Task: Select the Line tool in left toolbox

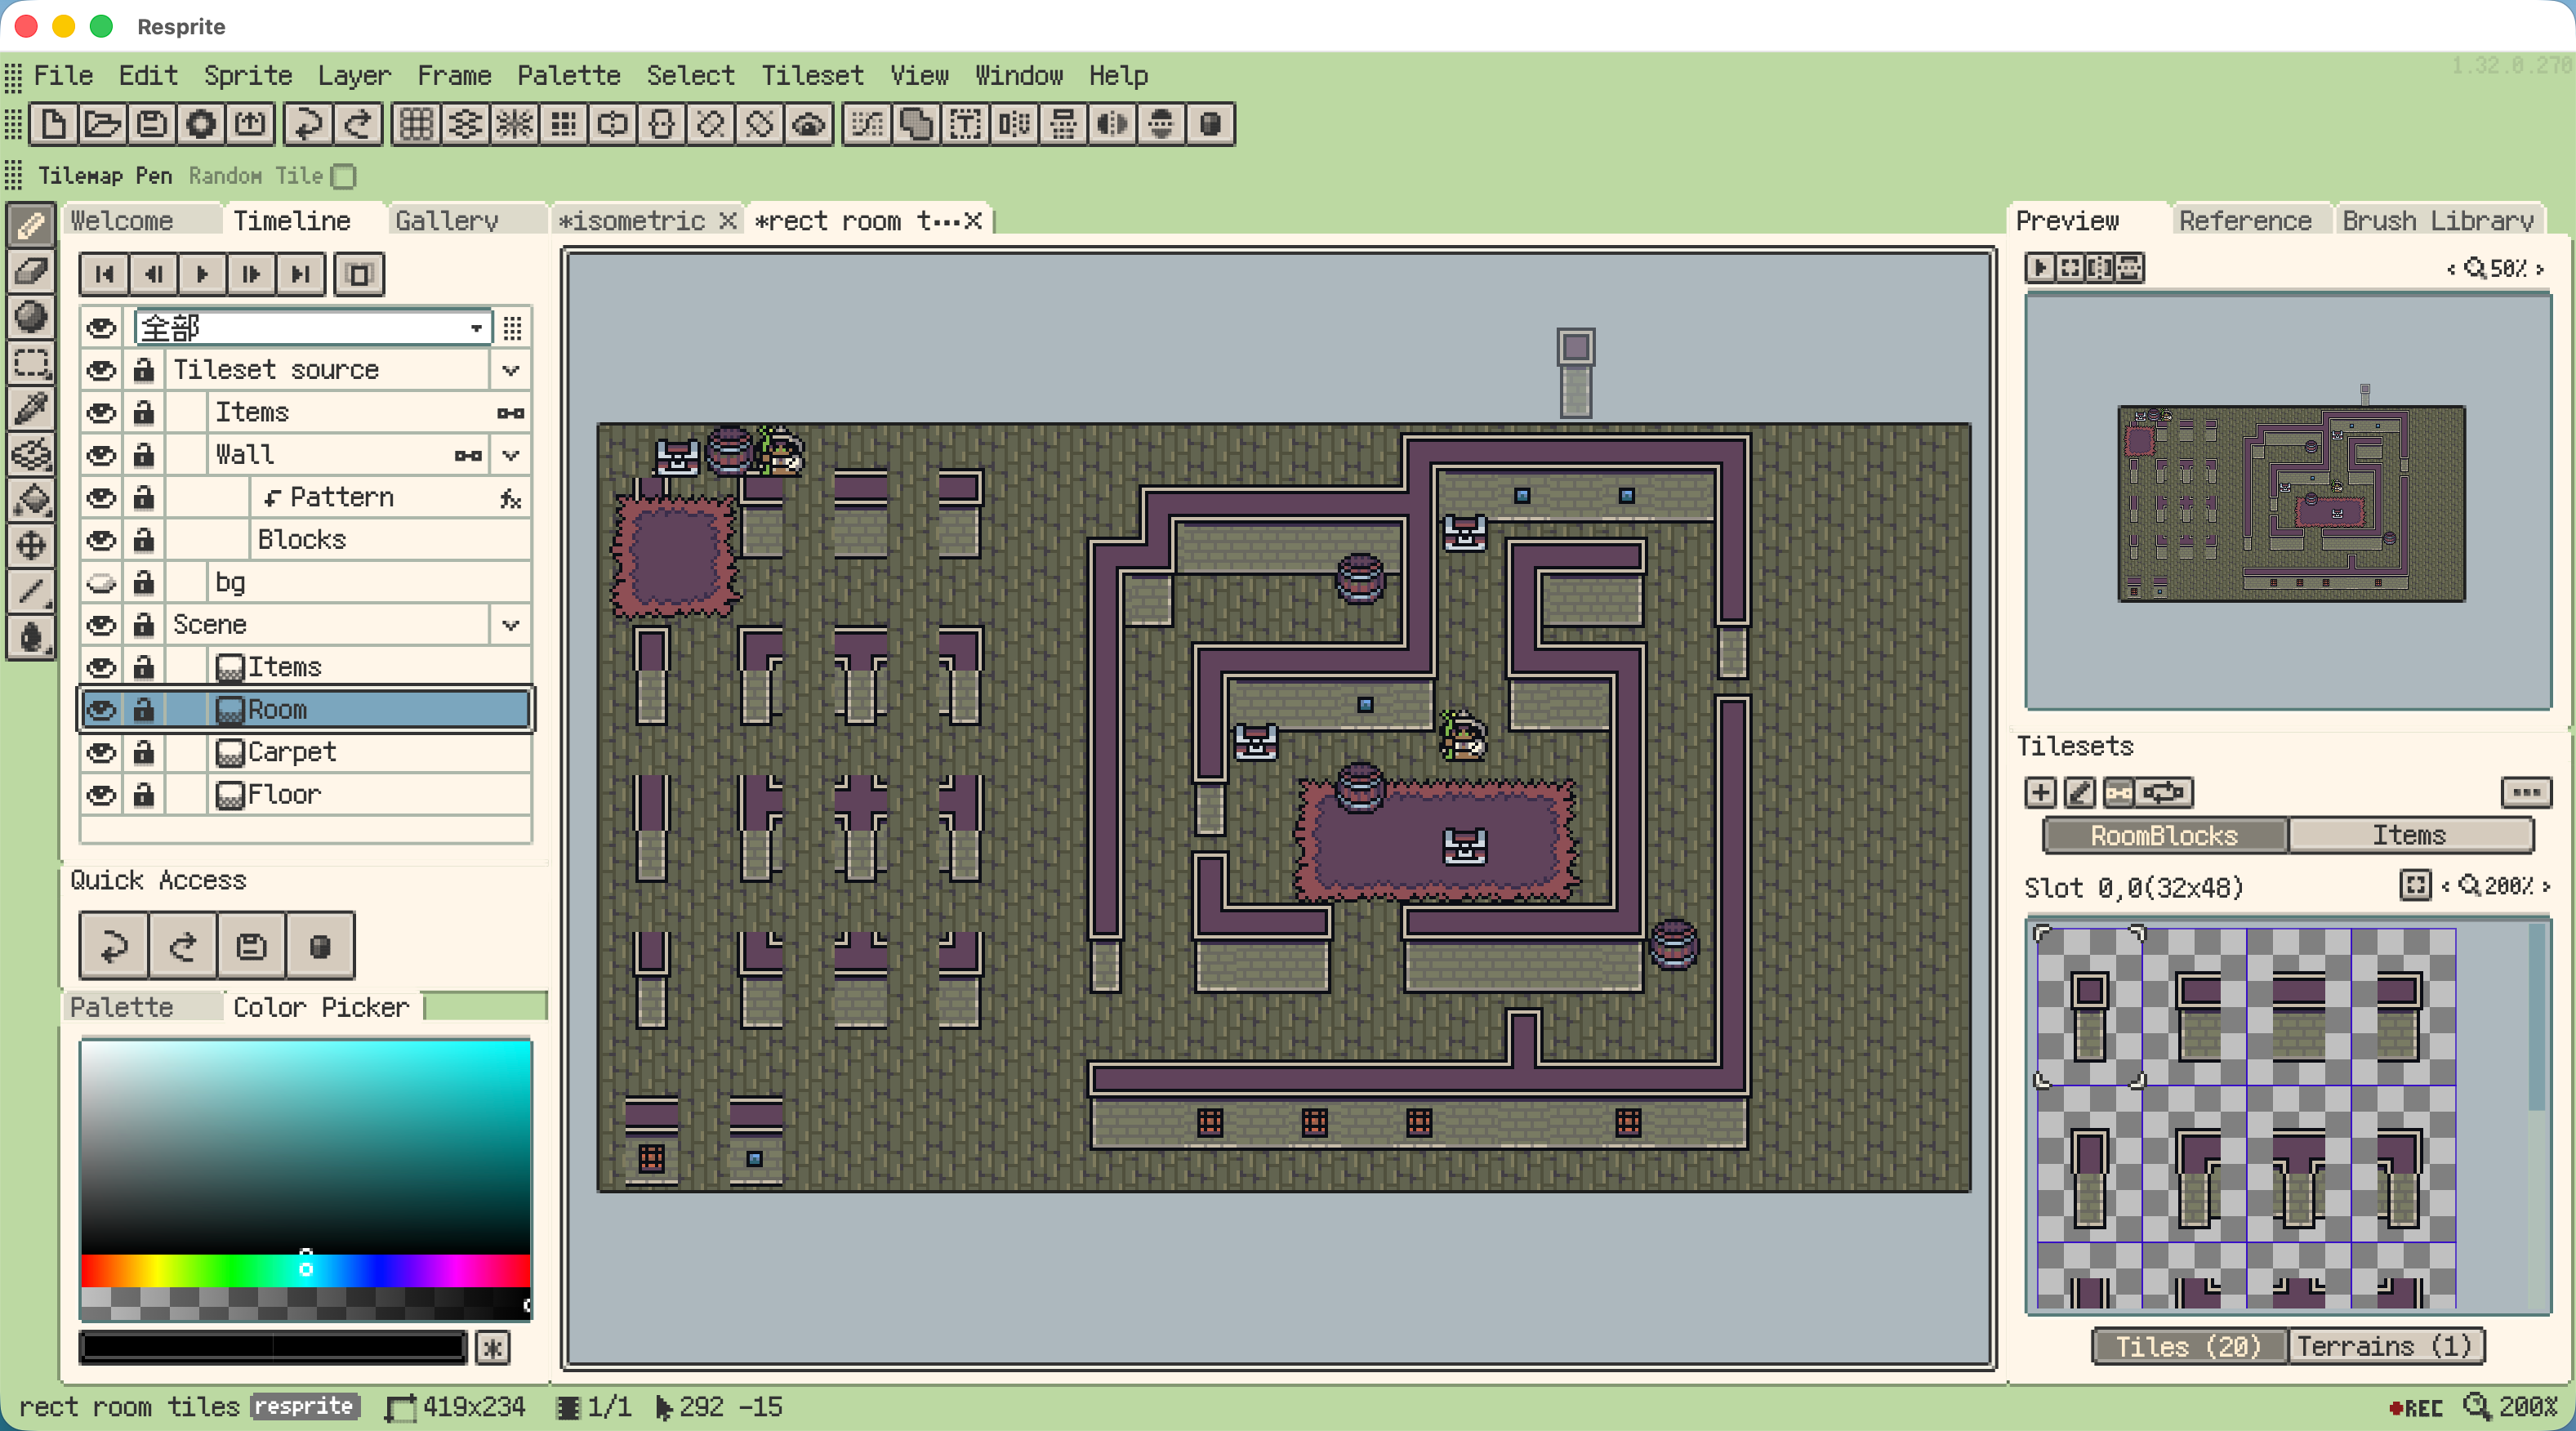Action: pos(31,591)
